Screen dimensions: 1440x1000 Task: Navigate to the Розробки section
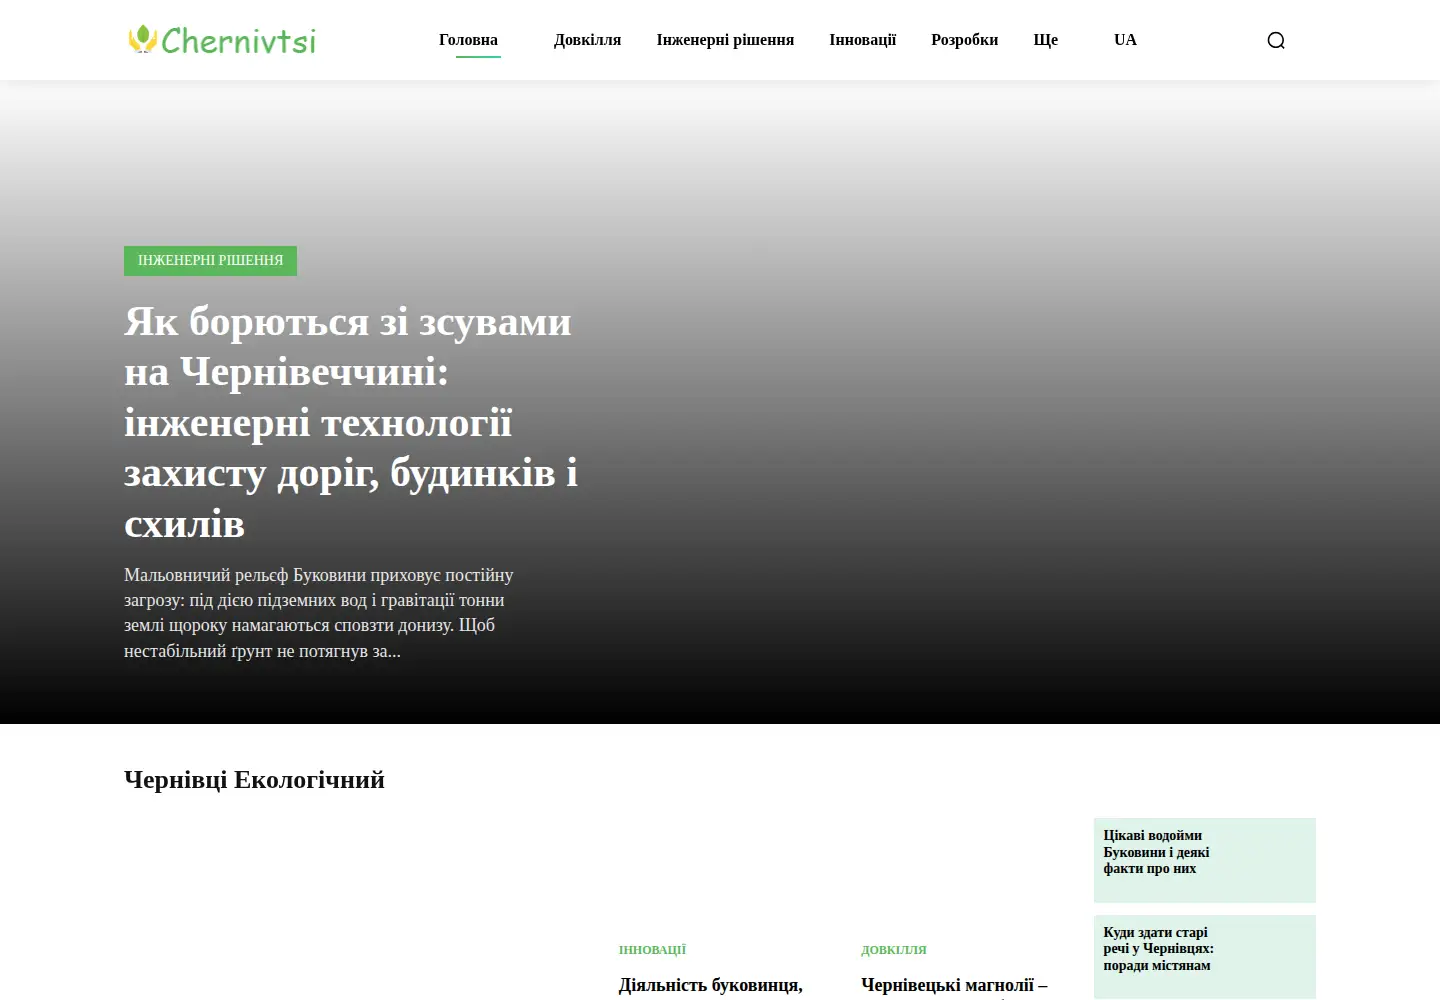(964, 40)
